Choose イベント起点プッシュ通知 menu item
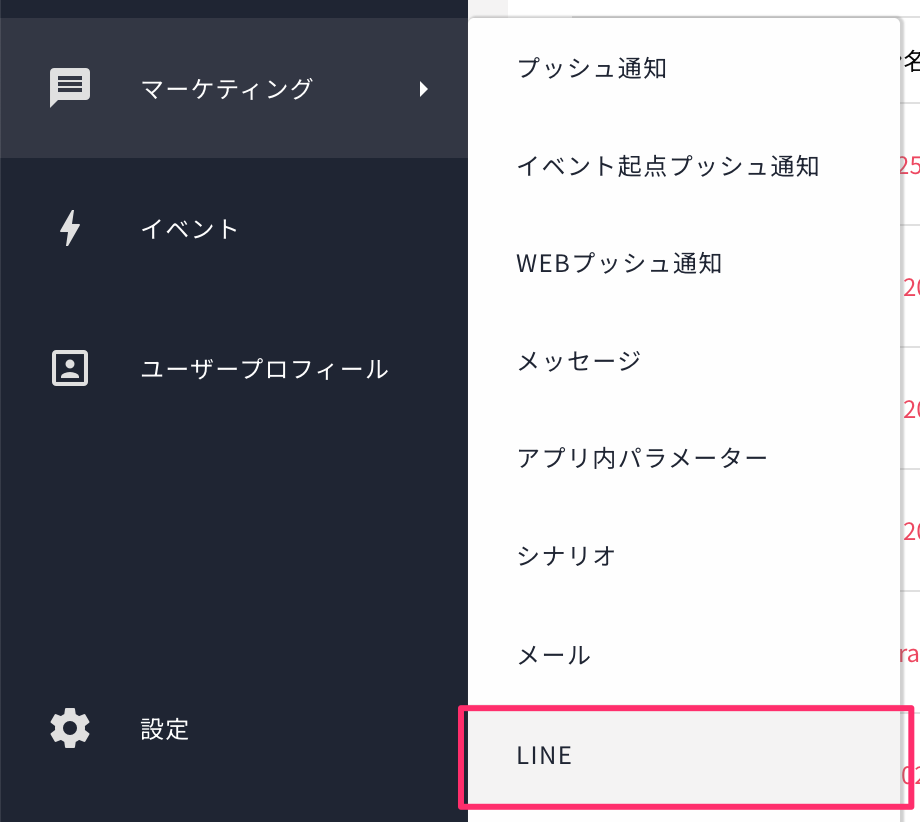Screen dimensions: 920x822 click(x=668, y=166)
